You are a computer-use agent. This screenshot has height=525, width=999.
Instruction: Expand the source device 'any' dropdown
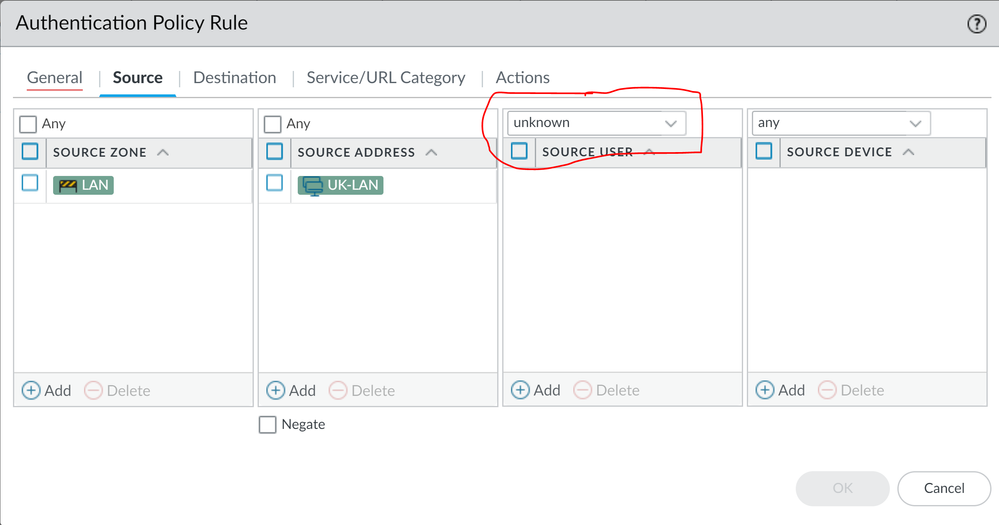point(915,123)
